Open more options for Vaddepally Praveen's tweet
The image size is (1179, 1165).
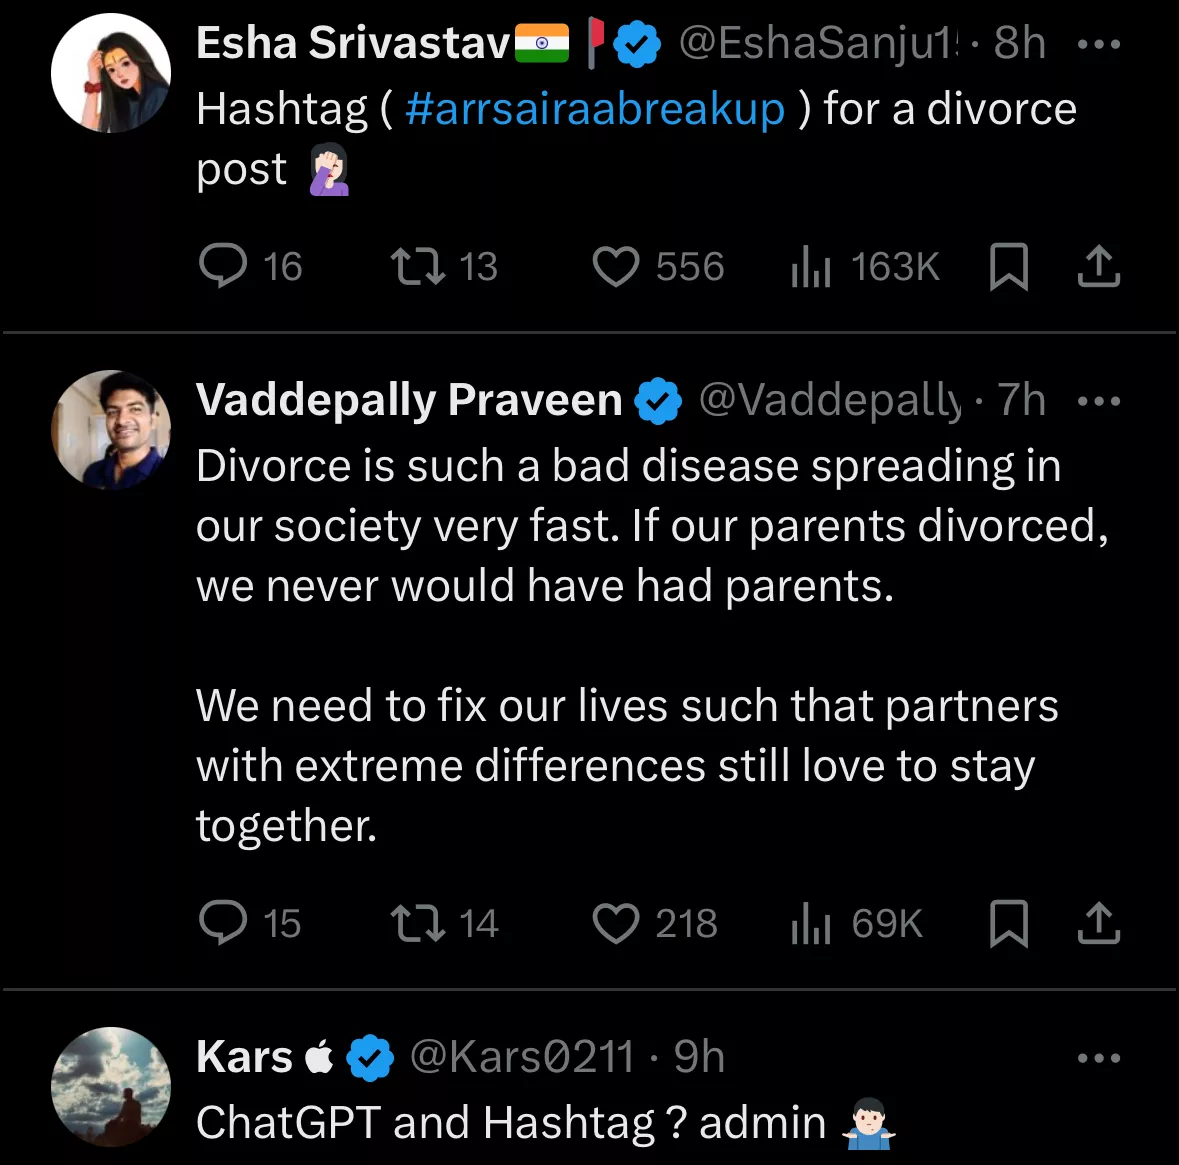click(1099, 401)
